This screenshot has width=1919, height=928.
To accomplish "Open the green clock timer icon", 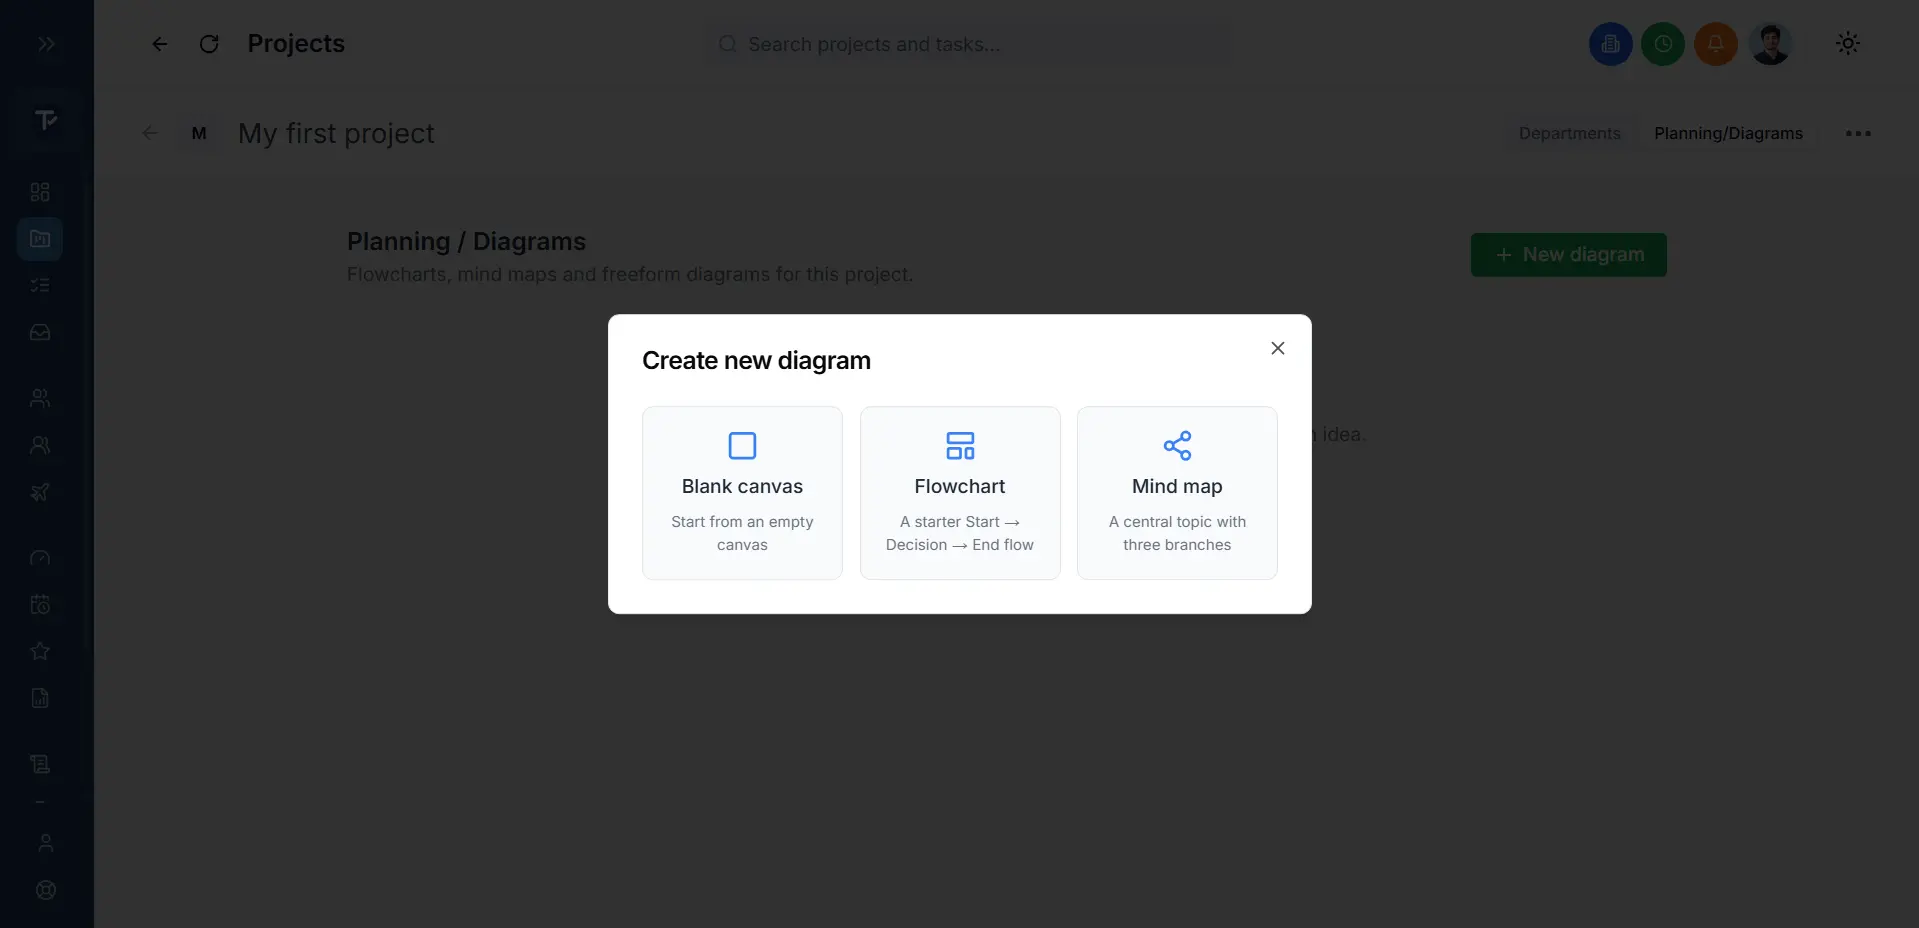I will point(1663,44).
